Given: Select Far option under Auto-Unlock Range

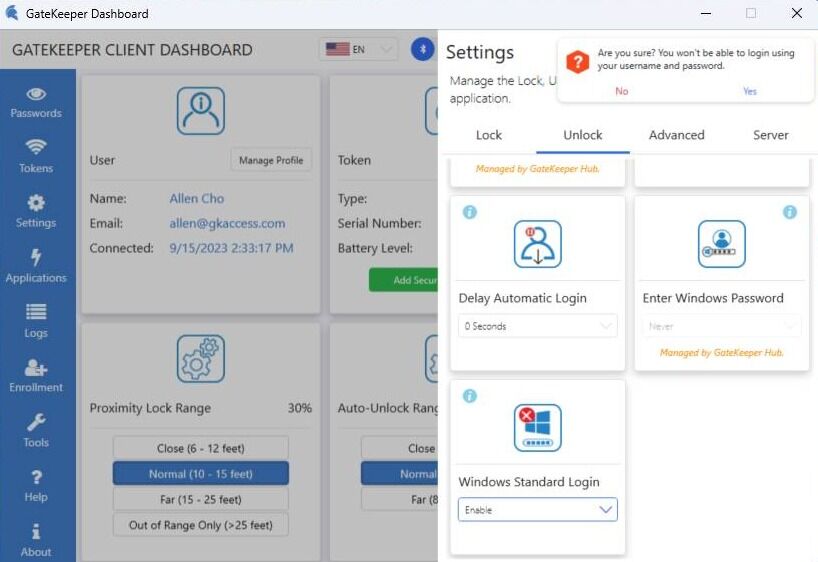Looking at the screenshot, I should [400, 499].
